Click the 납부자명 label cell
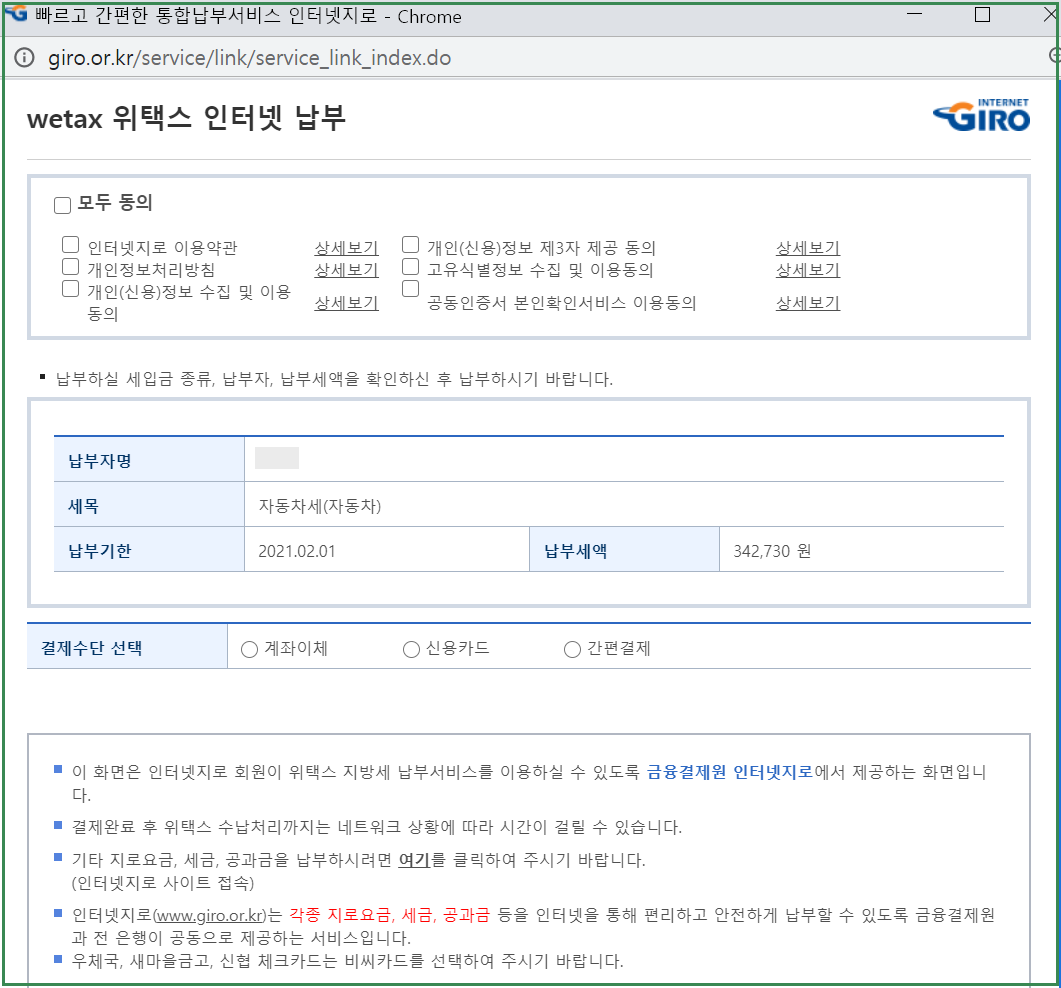Screen dimensions: 1061x988 (149, 459)
